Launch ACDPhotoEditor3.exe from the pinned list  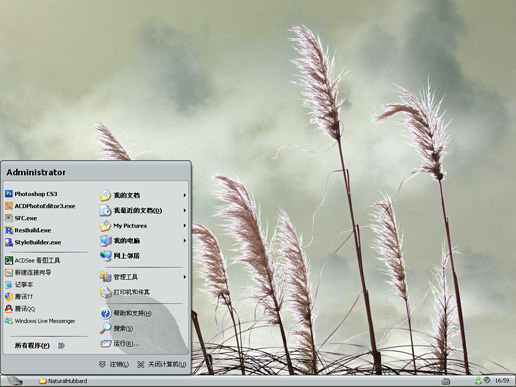click(40, 206)
